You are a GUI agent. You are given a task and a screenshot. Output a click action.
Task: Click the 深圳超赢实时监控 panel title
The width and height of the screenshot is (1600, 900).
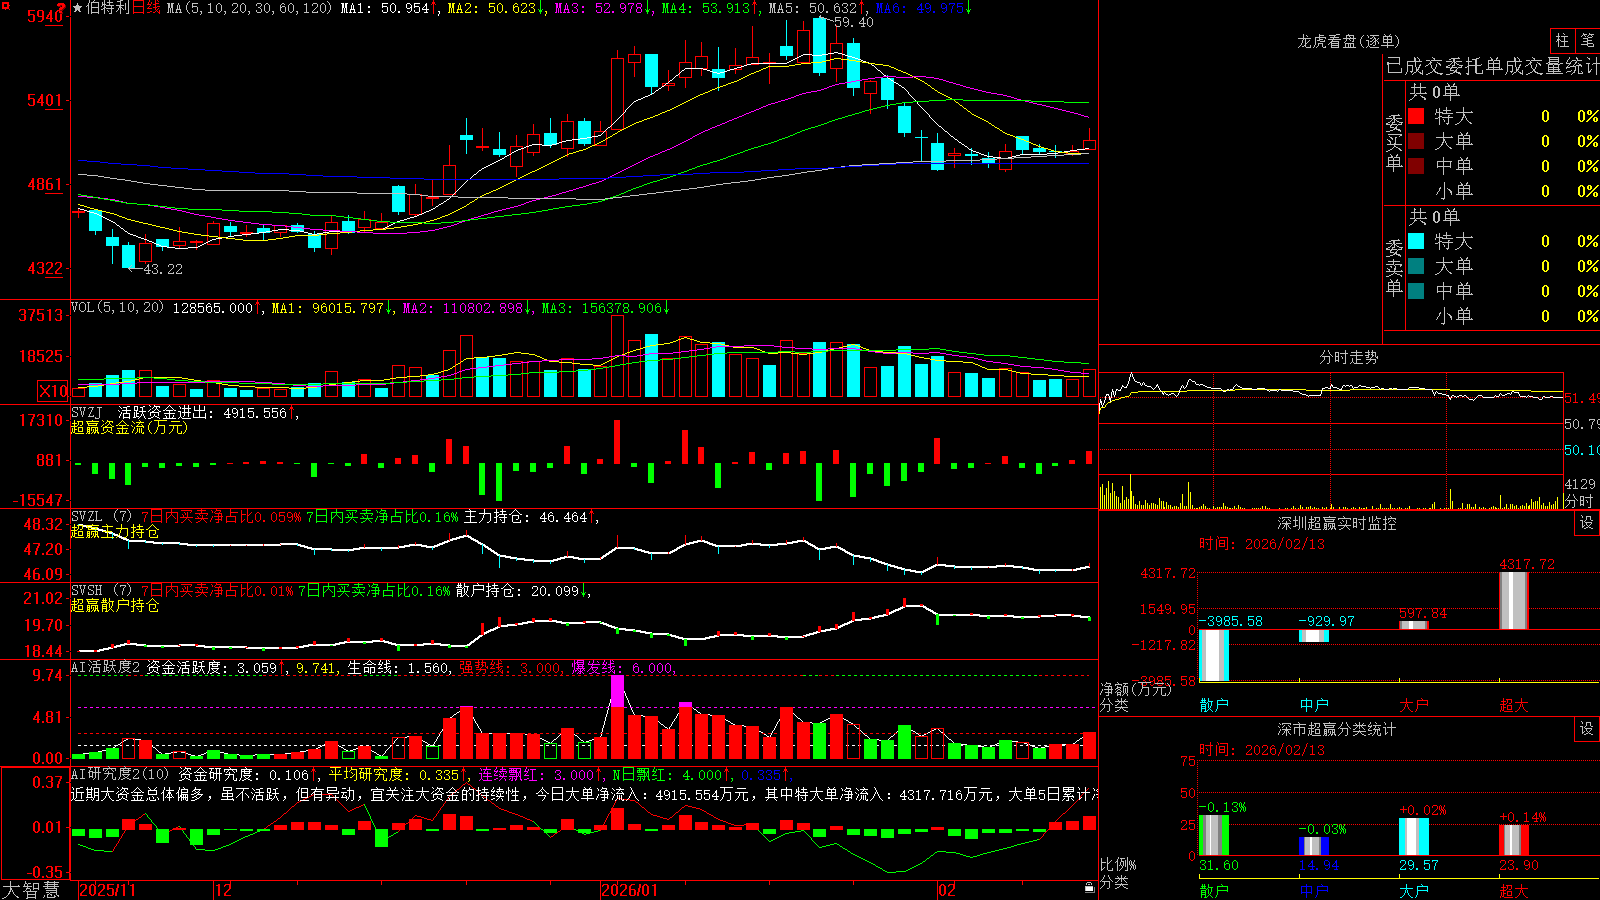pyautogui.click(x=1336, y=523)
